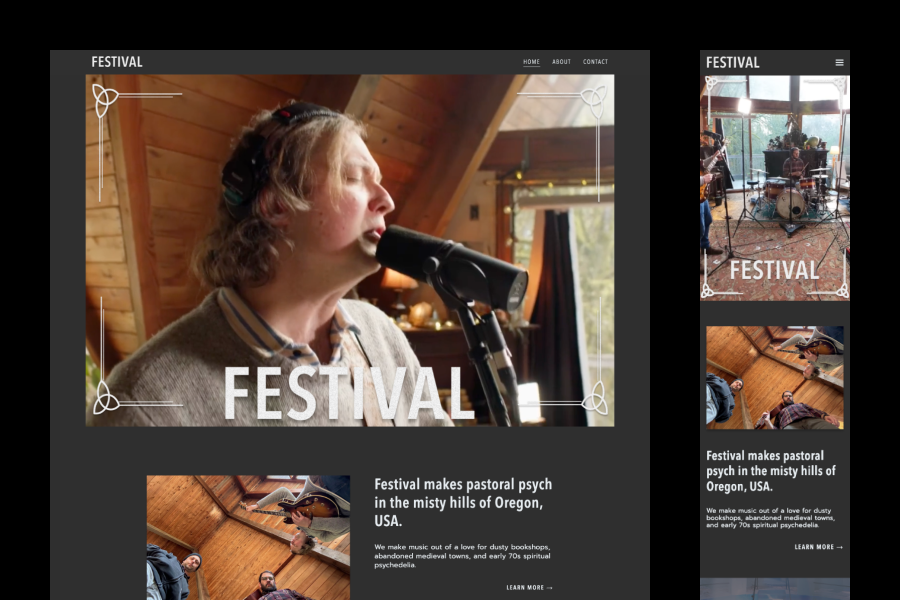The image size is (900, 600).
Task: Go to the HOME nav item
Action: 532,61
